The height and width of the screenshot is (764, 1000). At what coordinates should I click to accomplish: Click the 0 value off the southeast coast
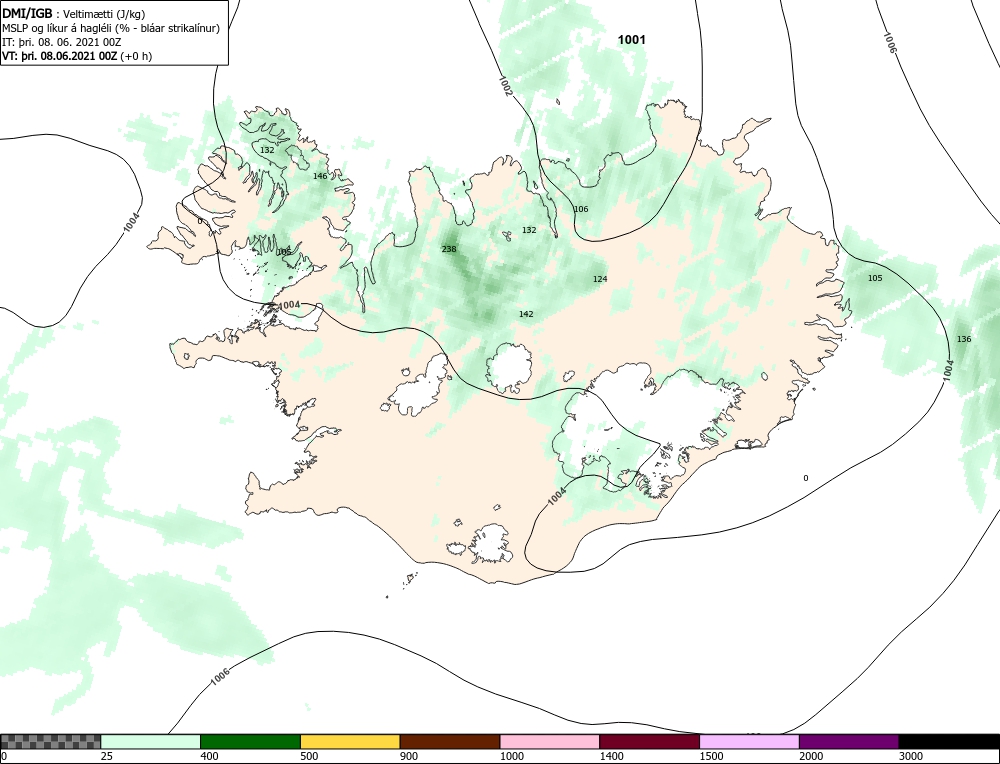tap(805, 478)
